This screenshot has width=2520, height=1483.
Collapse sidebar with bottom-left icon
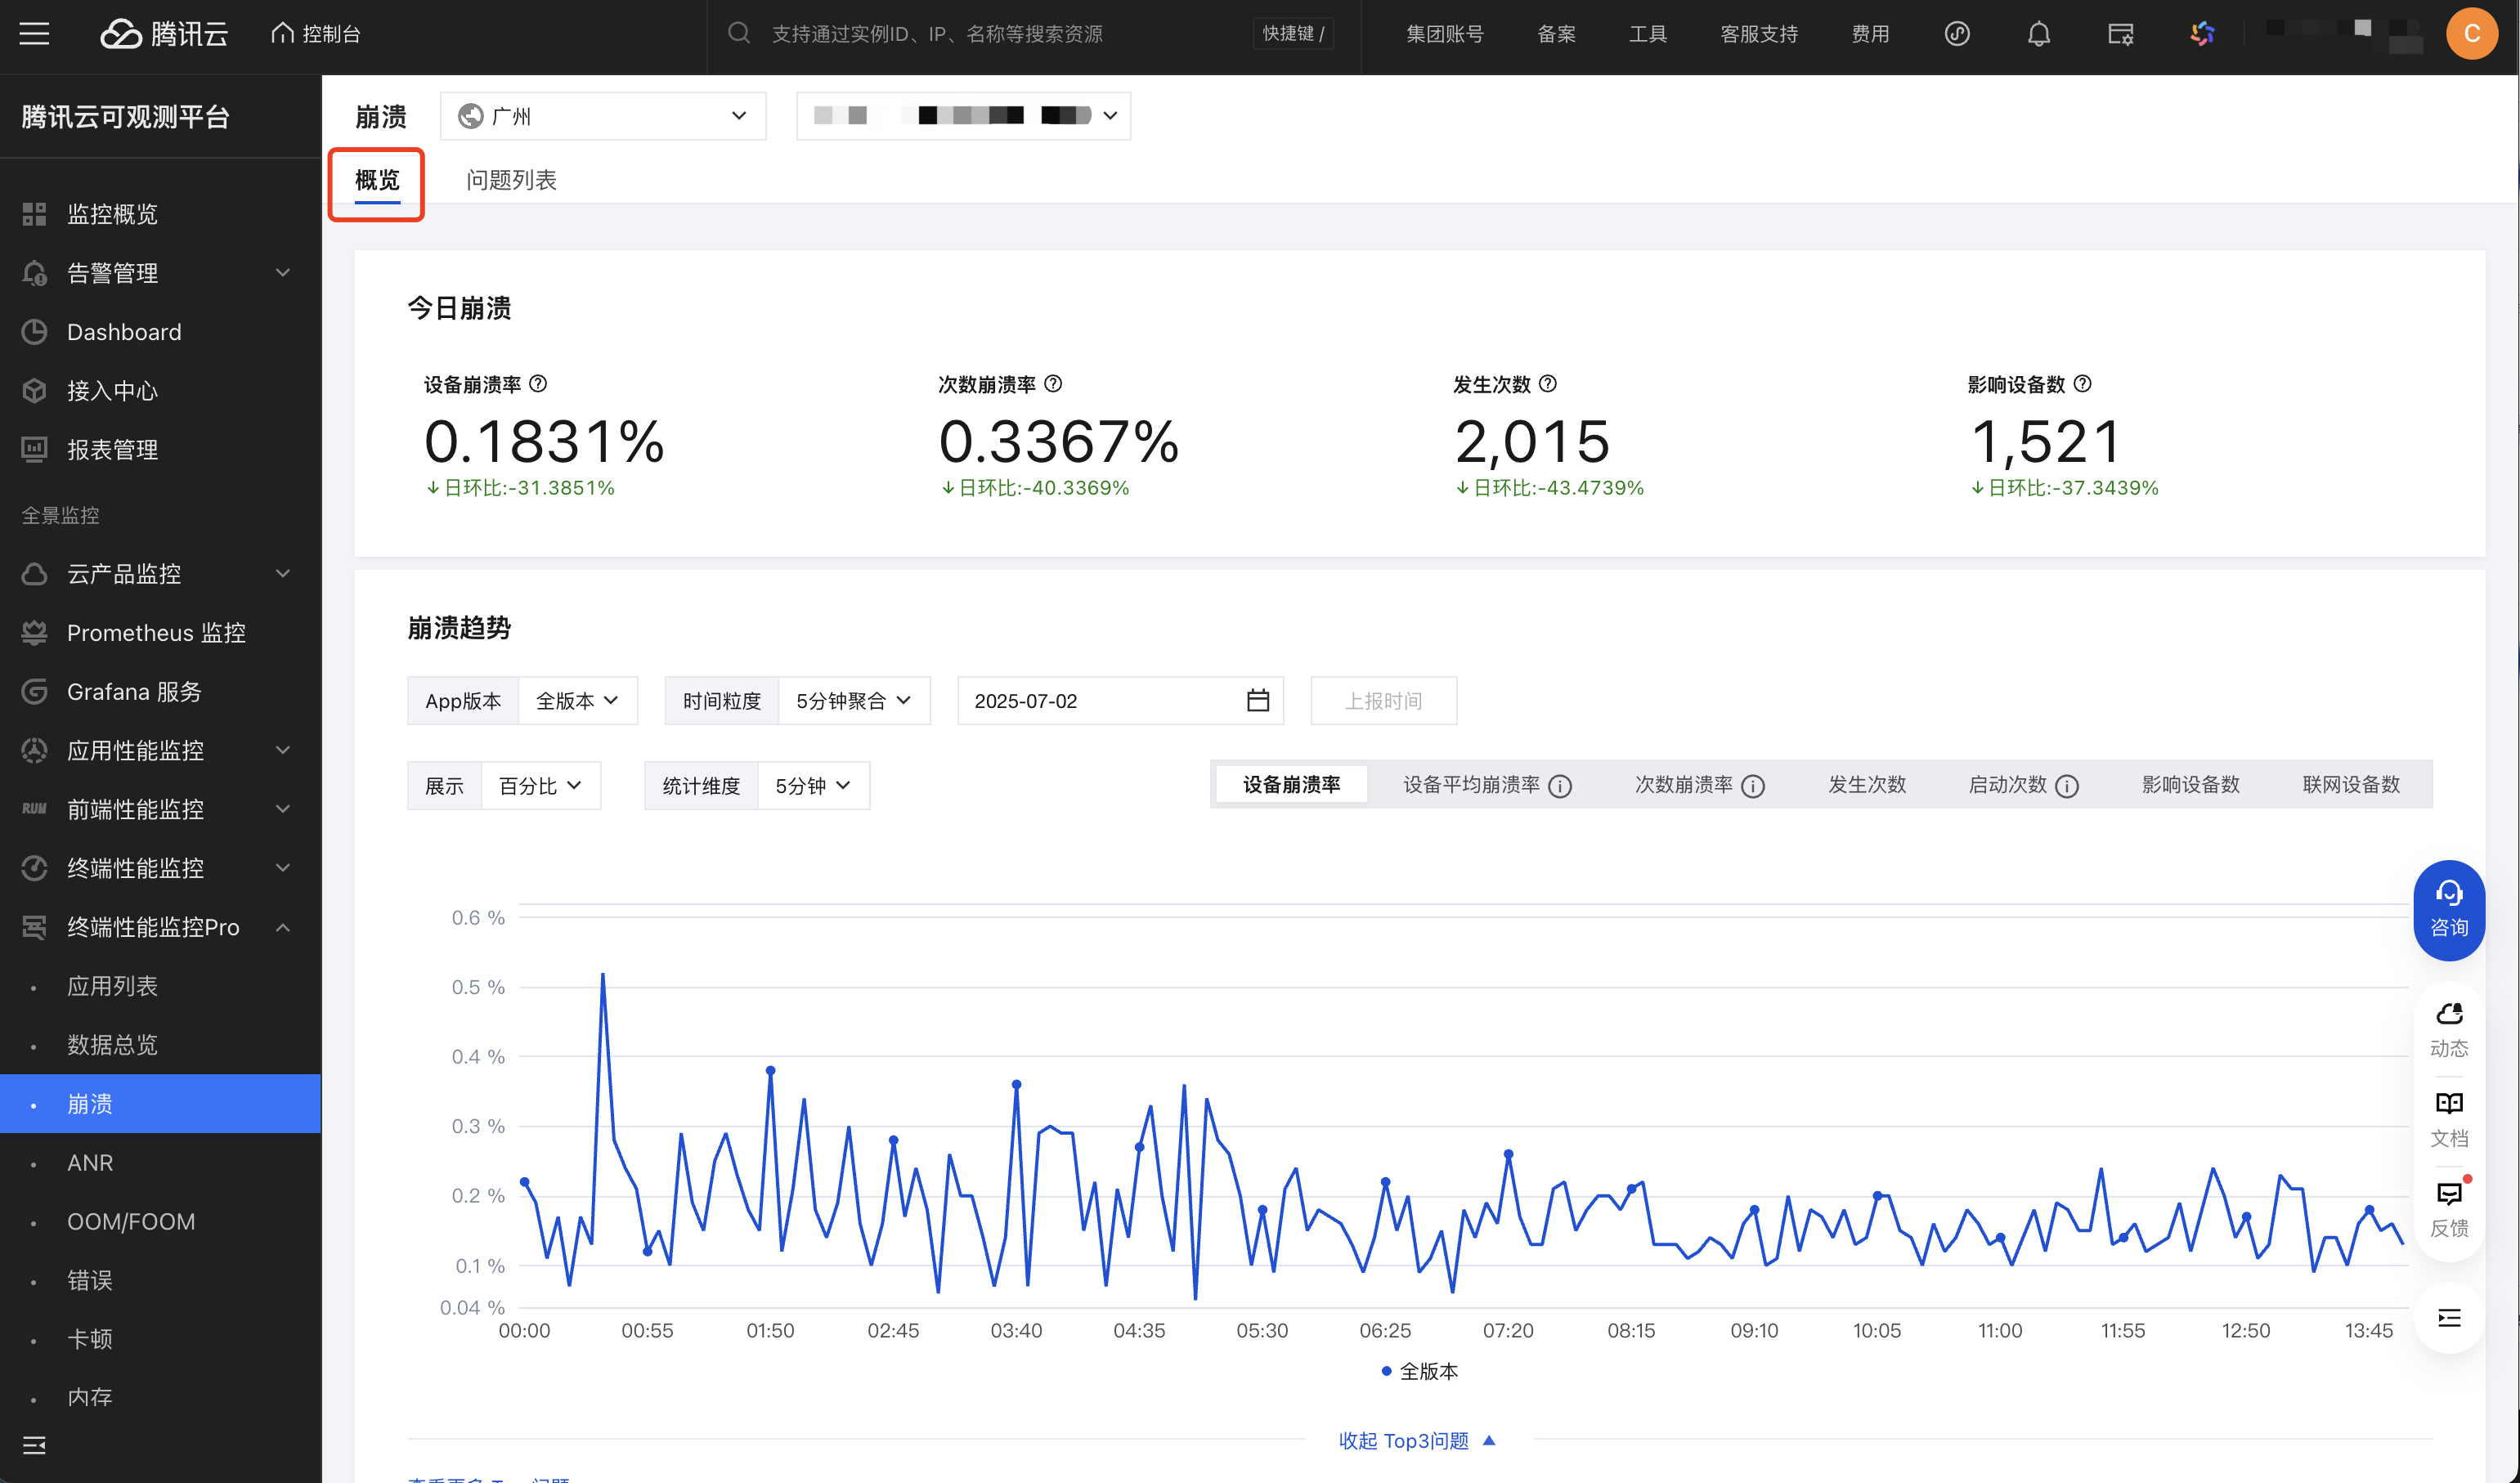tap(34, 1444)
